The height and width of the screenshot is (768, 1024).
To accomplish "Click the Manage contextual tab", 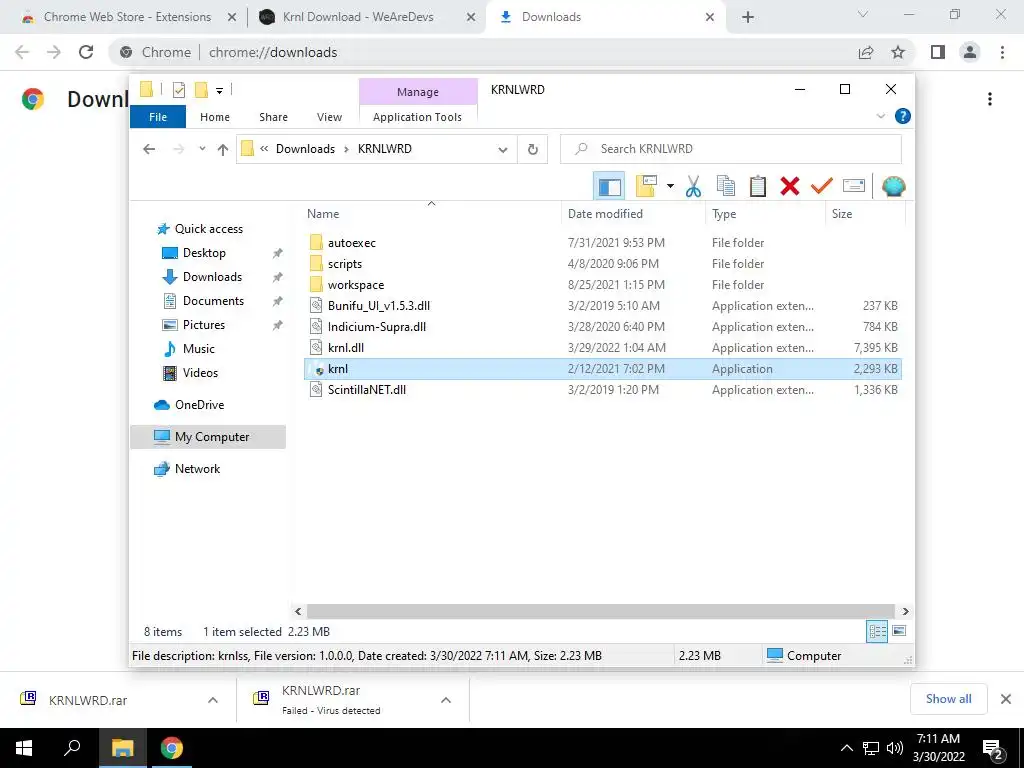I will point(418,92).
